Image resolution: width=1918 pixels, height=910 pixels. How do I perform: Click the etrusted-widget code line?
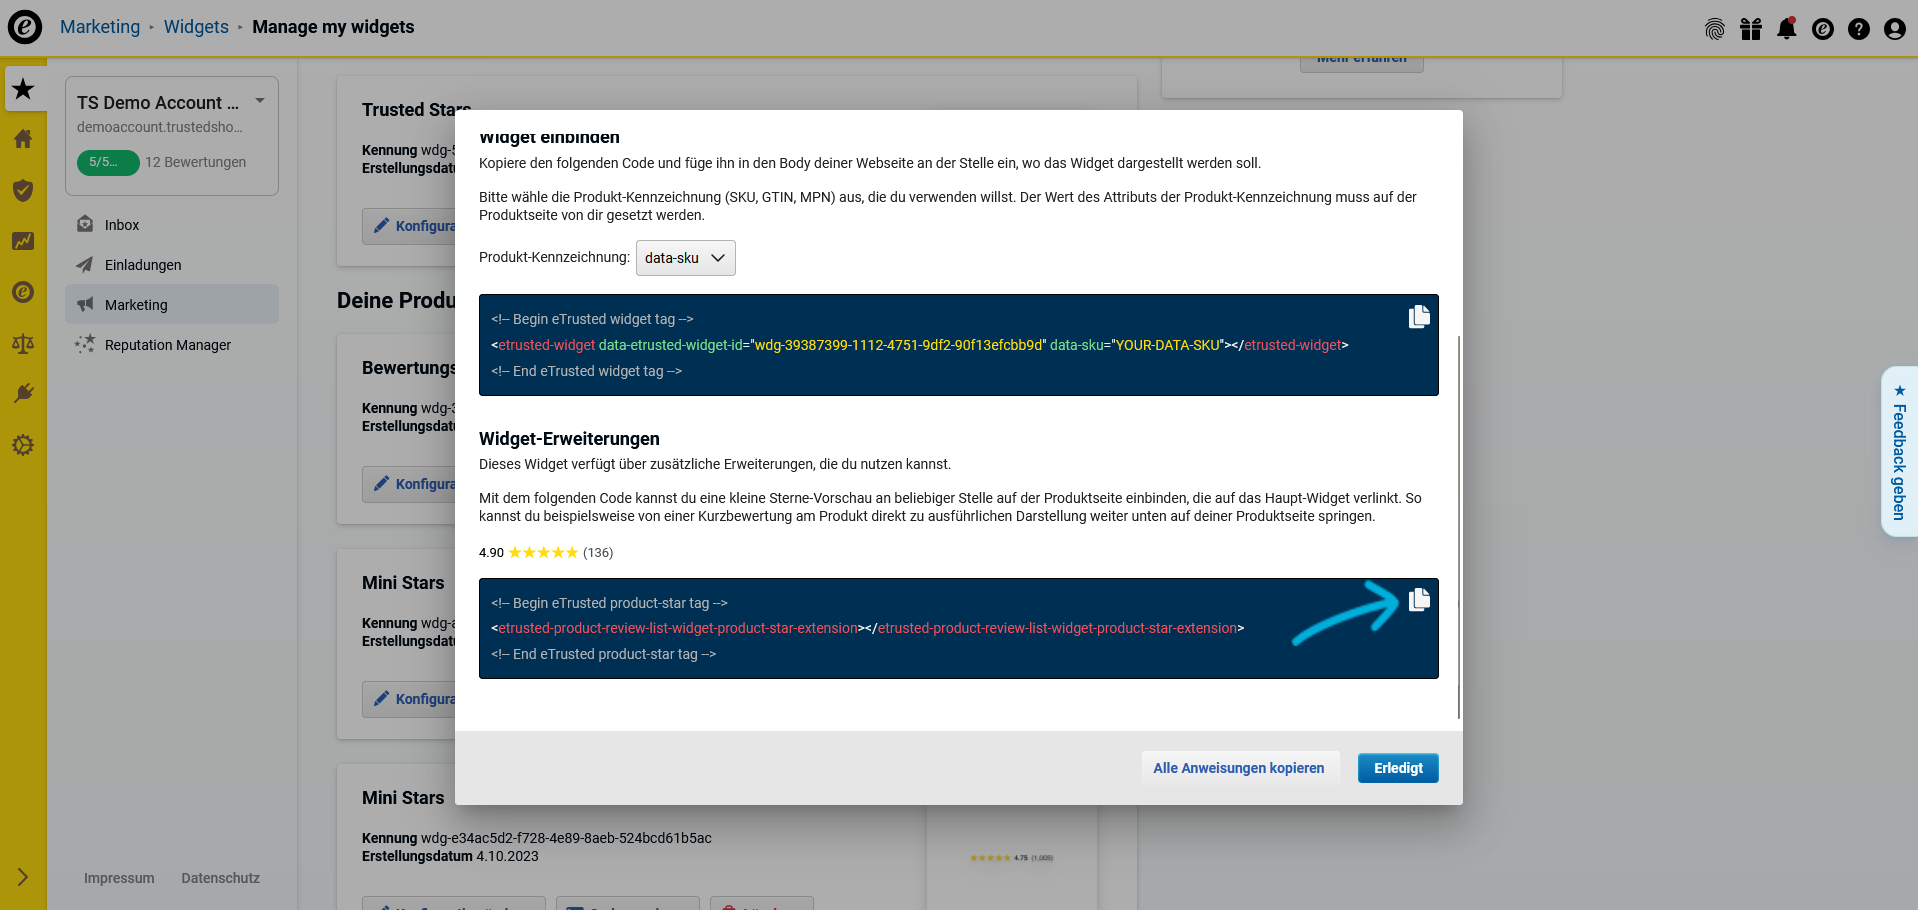[x=920, y=345]
